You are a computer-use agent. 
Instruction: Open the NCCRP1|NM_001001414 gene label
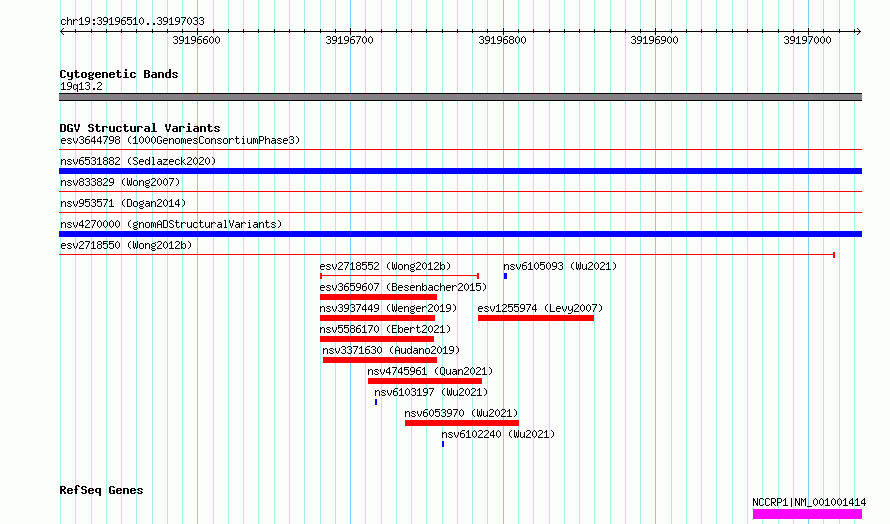(809, 502)
